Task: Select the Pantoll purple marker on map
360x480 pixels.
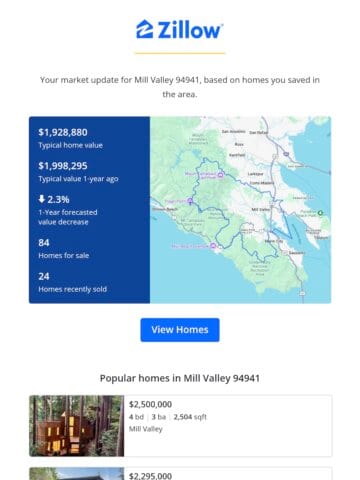Action: tap(190, 201)
